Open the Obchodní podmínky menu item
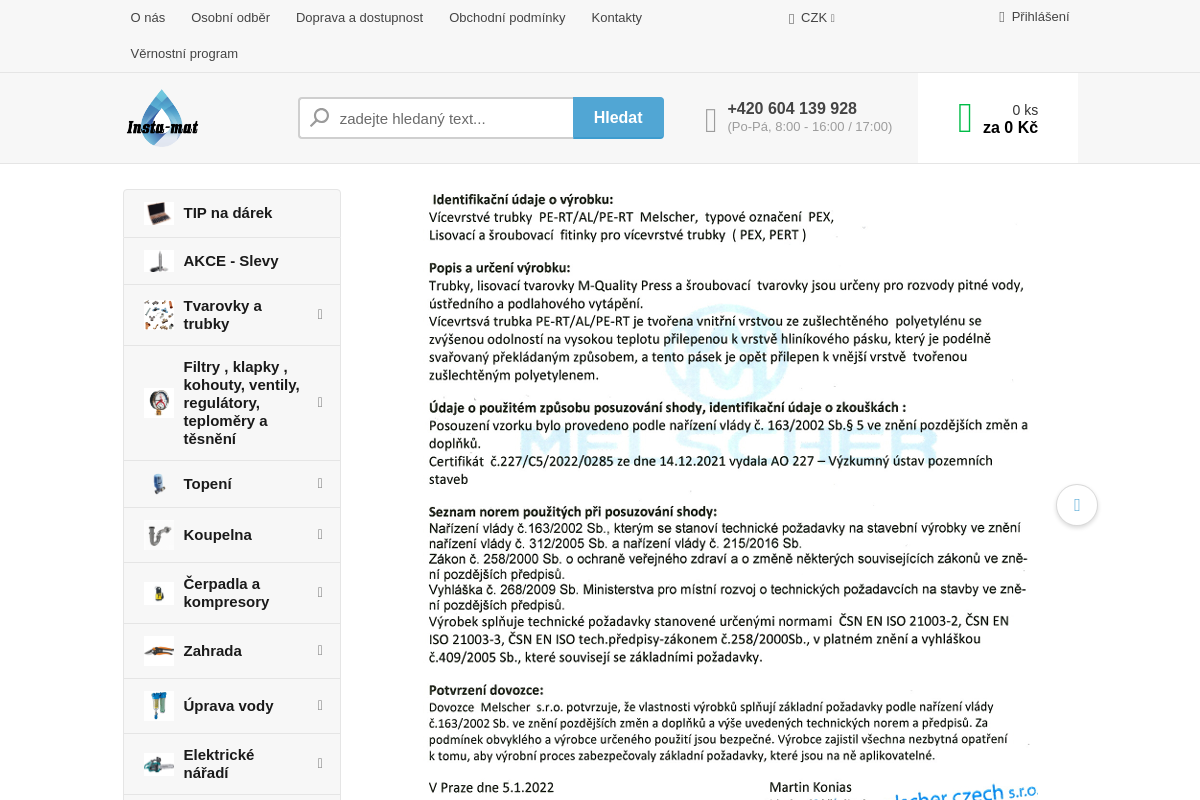 [507, 18]
